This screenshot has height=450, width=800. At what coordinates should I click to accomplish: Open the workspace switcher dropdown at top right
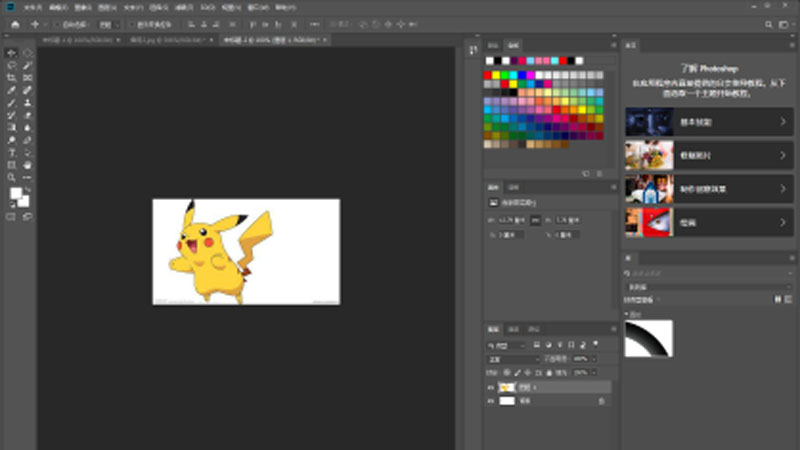point(785,24)
